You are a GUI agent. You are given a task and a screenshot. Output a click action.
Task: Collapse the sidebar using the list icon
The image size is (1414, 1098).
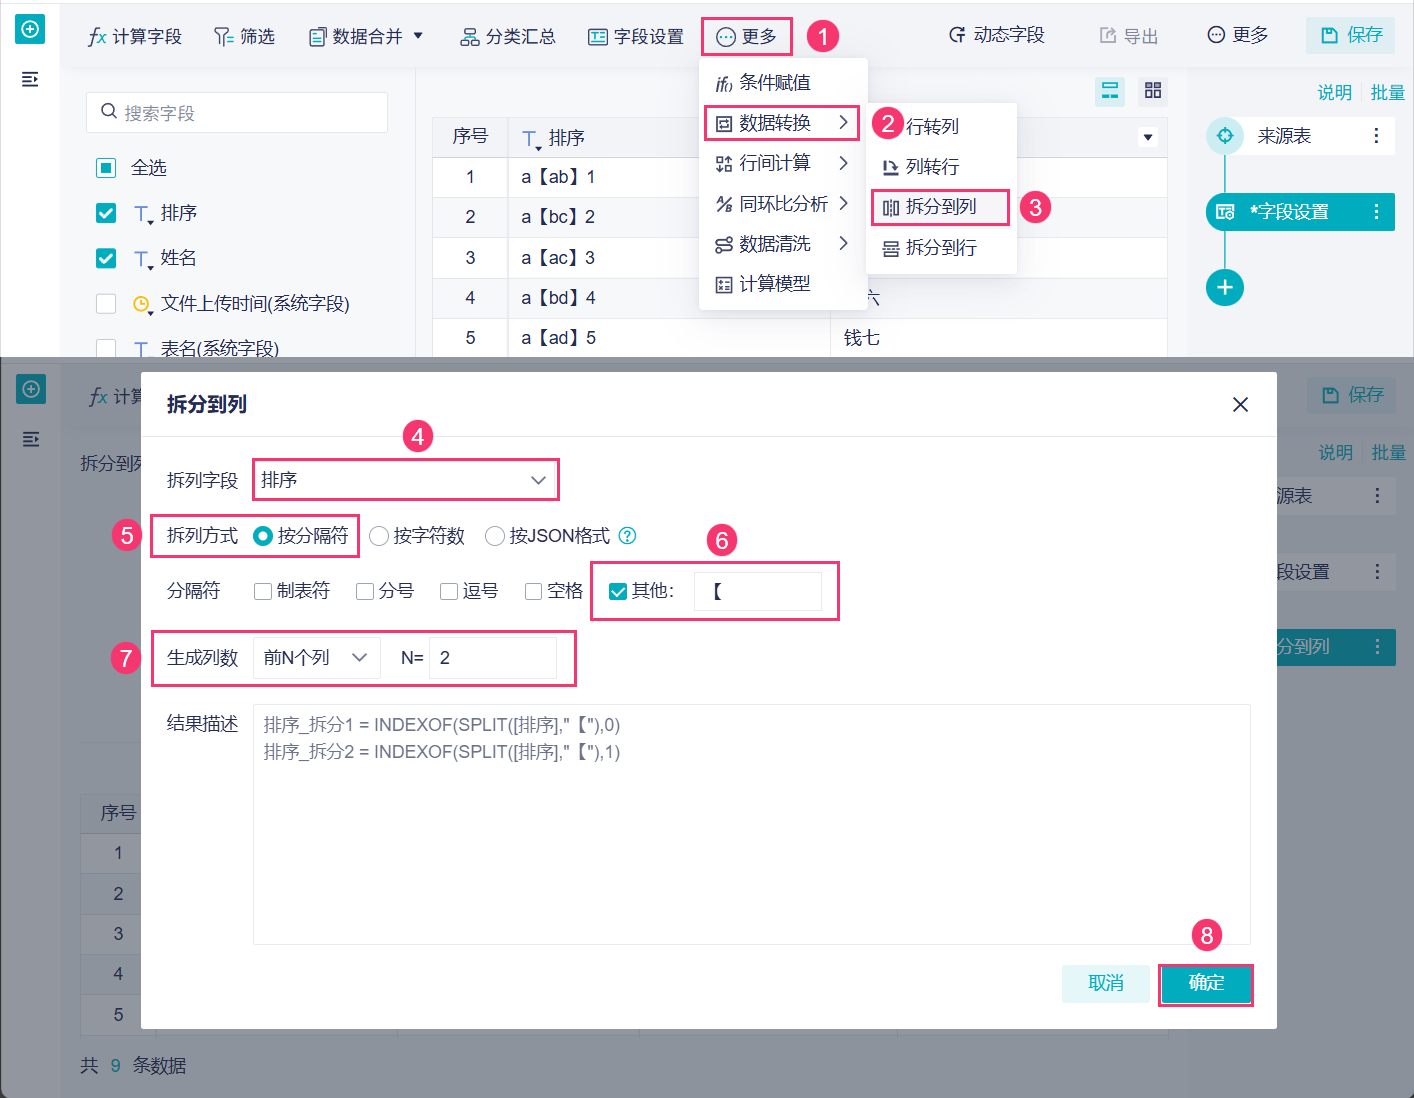tap(30, 79)
